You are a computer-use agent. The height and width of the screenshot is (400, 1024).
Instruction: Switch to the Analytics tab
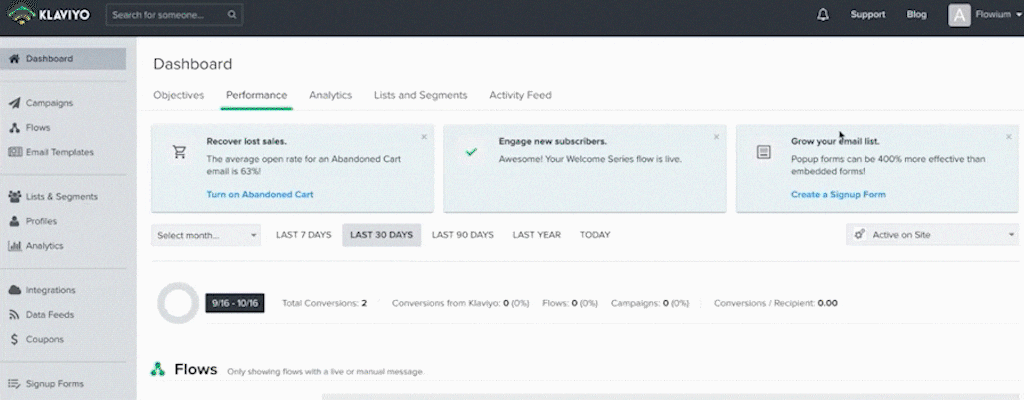[330, 95]
